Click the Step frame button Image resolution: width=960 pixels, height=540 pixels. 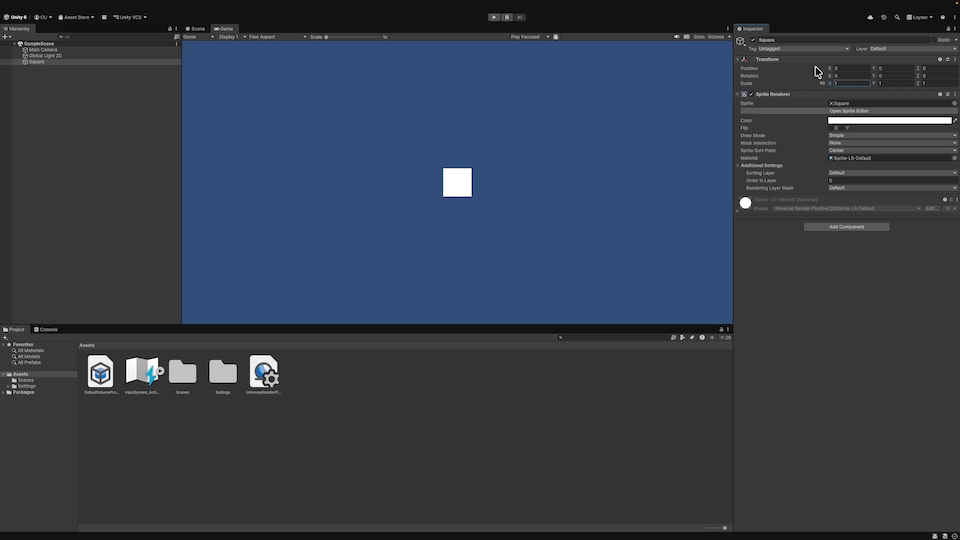[519, 17]
